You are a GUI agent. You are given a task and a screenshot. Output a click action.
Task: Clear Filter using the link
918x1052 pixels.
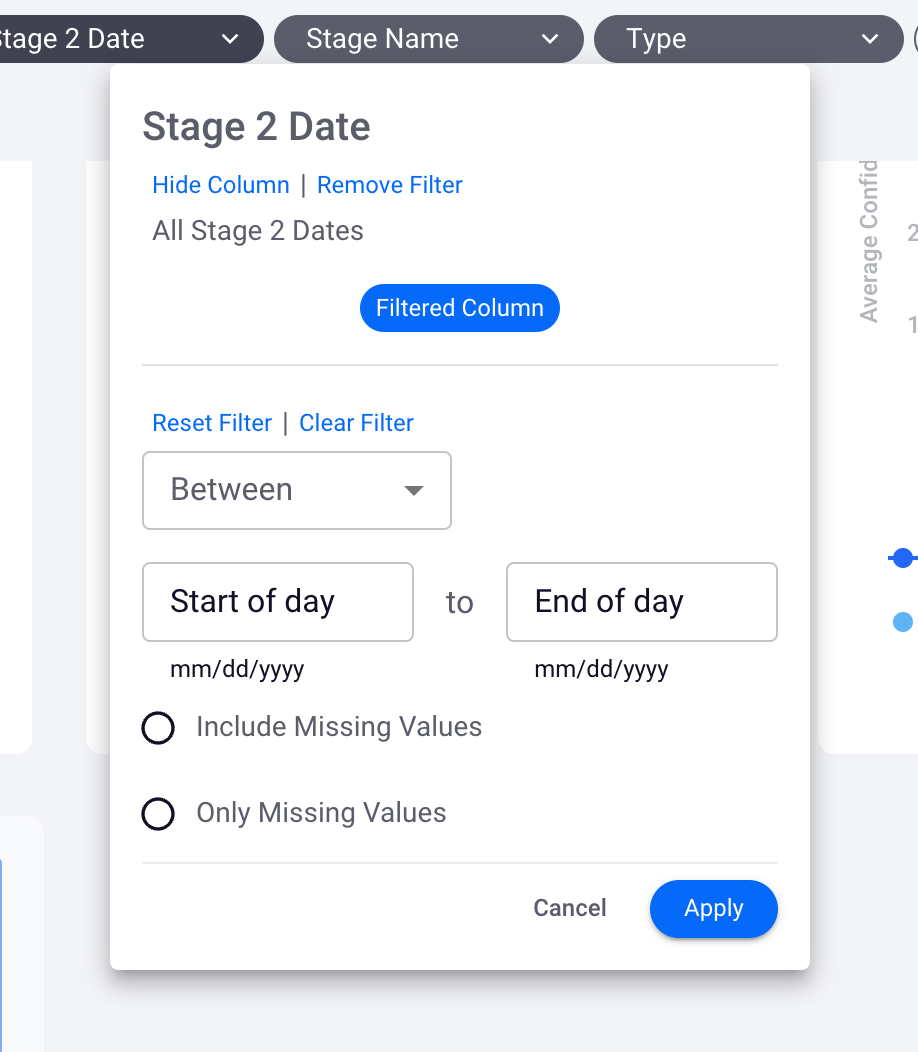(x=356, y=423)
